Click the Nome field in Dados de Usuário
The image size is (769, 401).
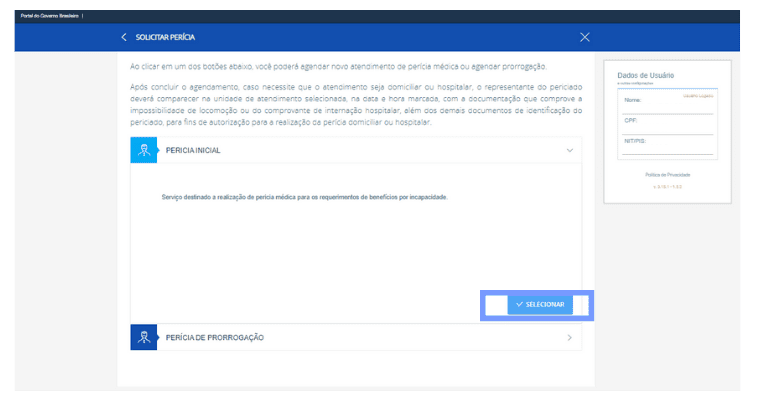[x=667, y=105]
